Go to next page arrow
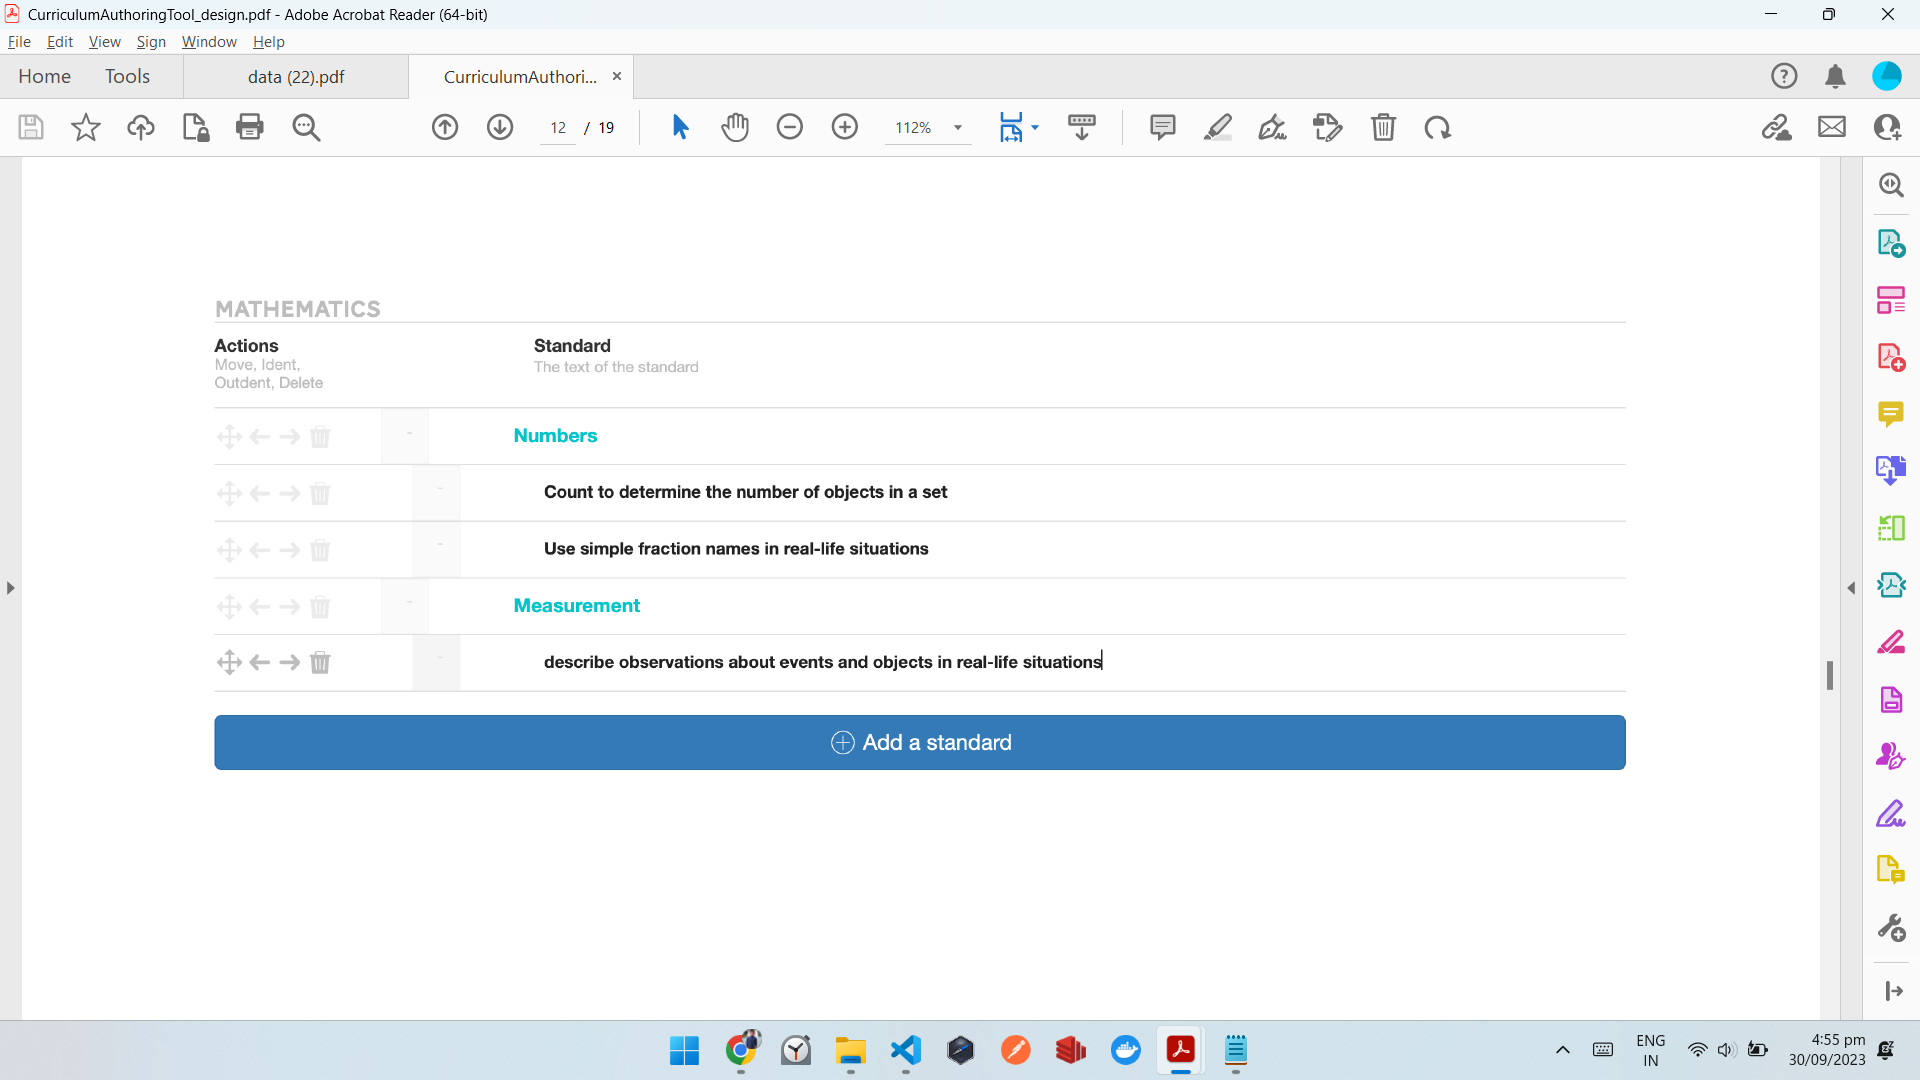1920x1080 pixels. coord(500,127)
